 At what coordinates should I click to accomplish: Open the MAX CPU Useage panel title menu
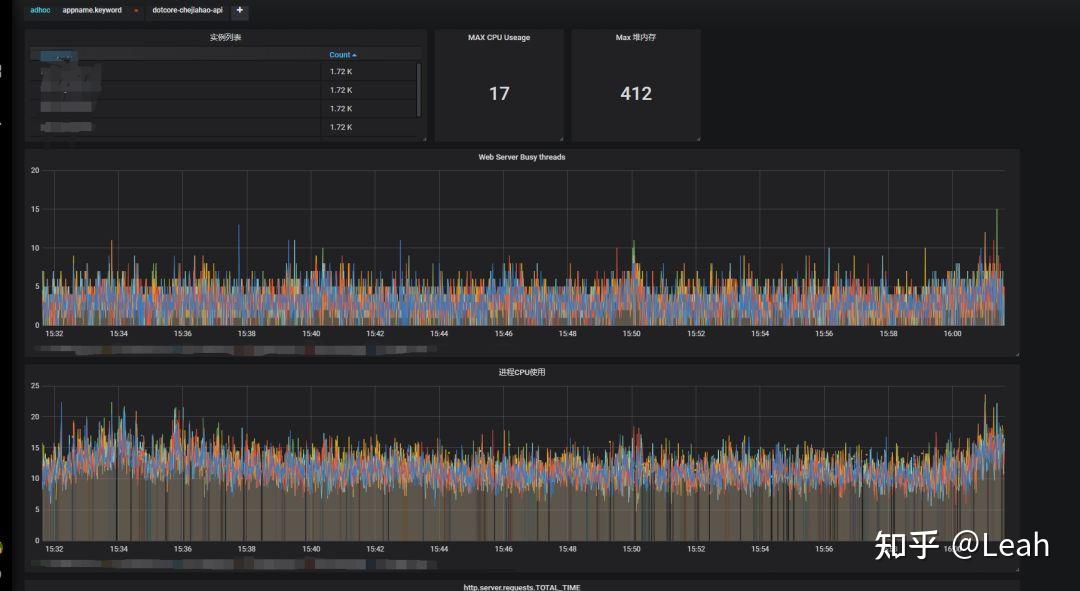click(499, 37)
